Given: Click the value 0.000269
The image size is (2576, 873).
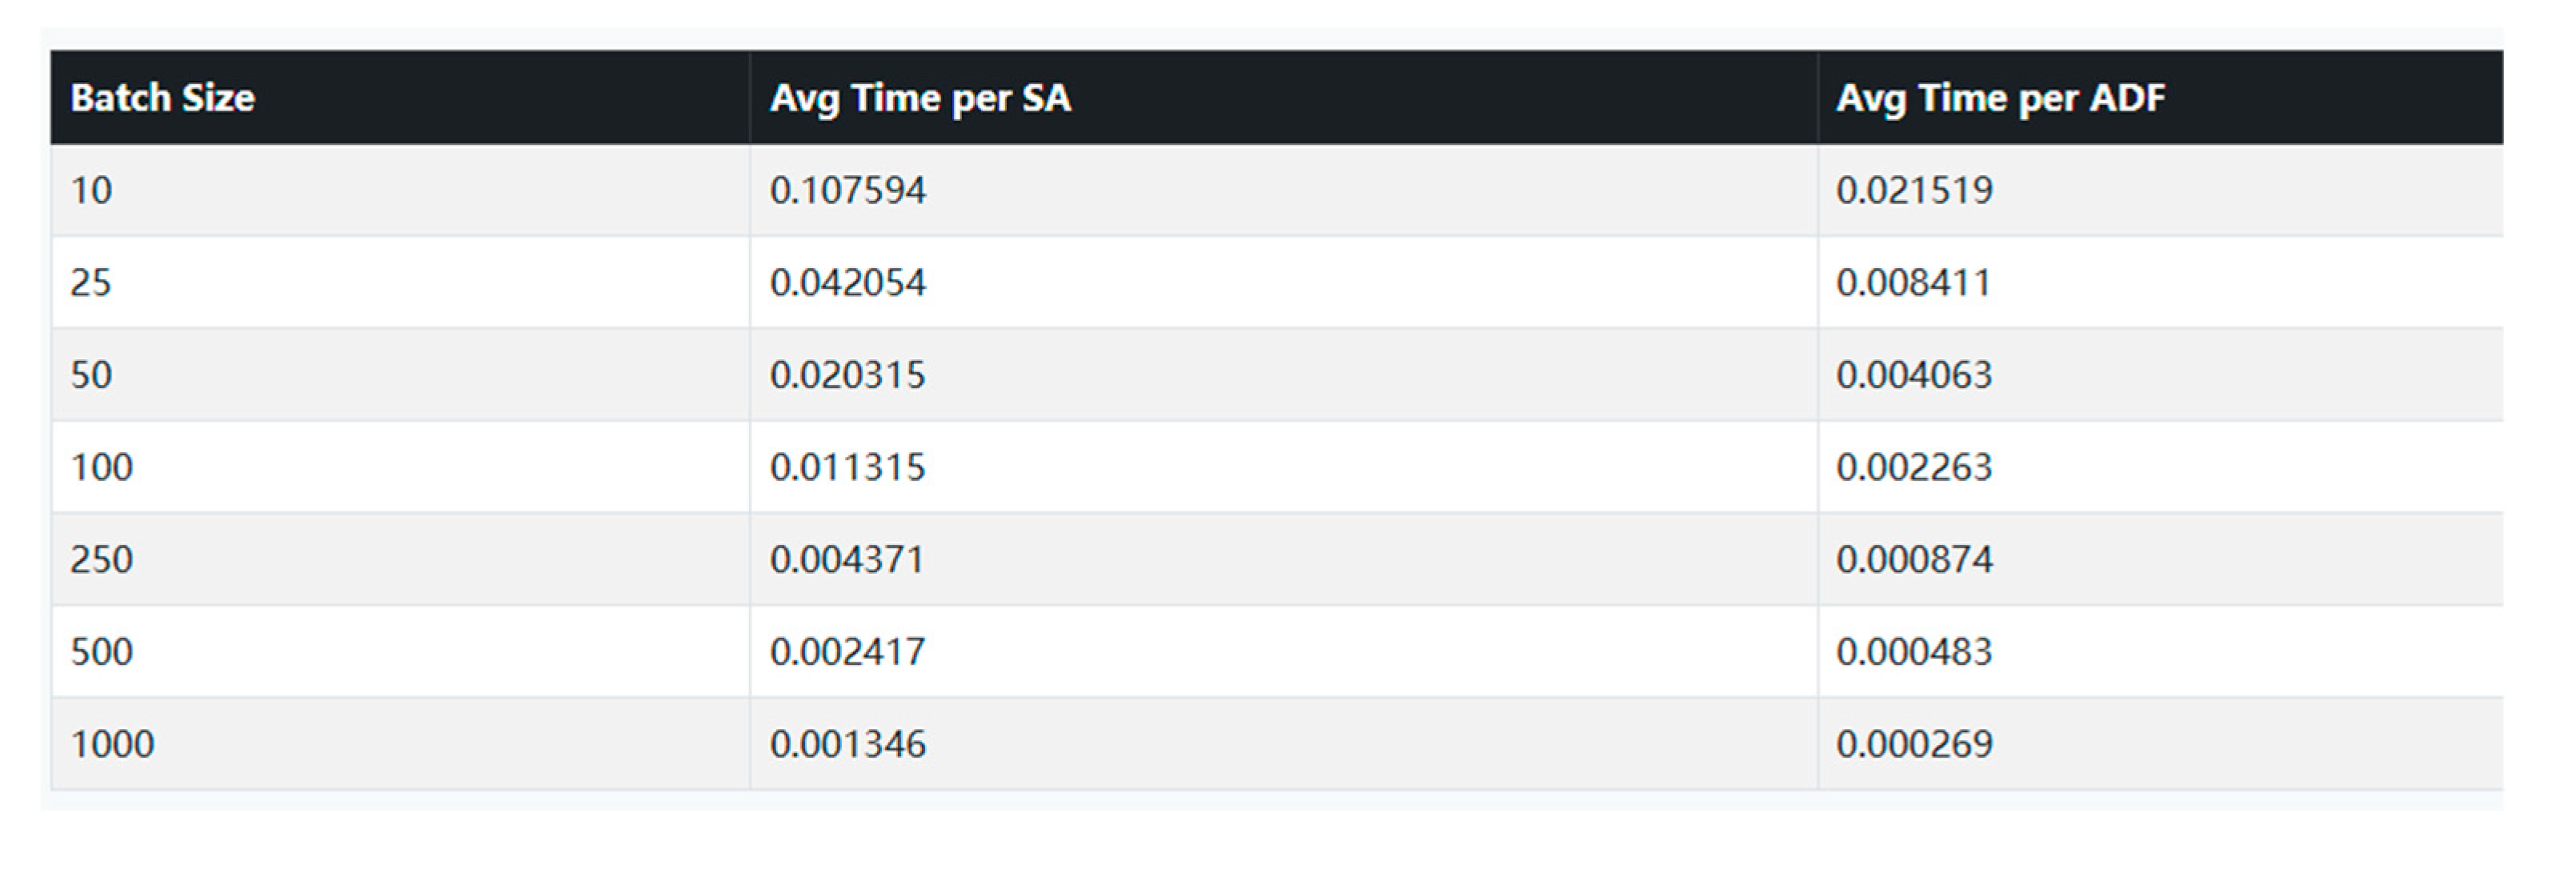Looking at the screenshot, I should [1914, 744].
